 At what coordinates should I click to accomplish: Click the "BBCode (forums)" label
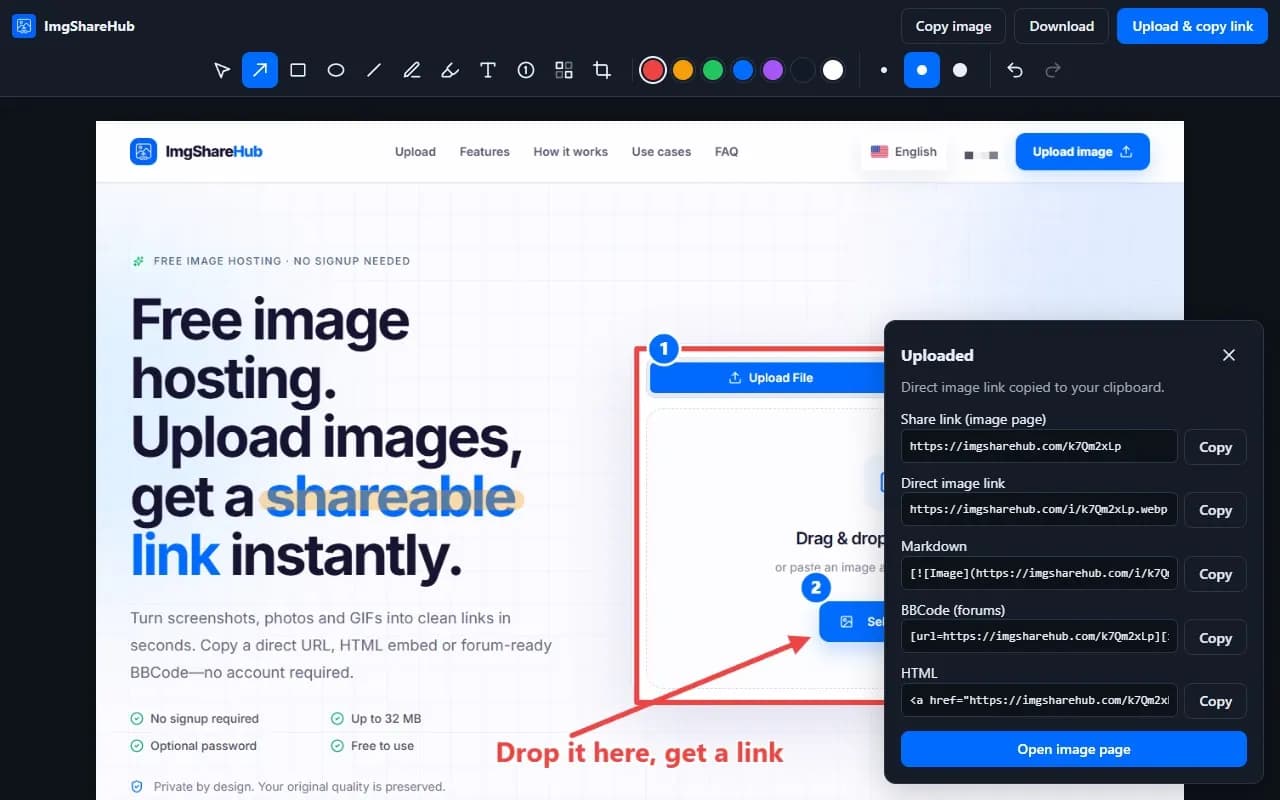pyautogui.click(x=953, y=610)
